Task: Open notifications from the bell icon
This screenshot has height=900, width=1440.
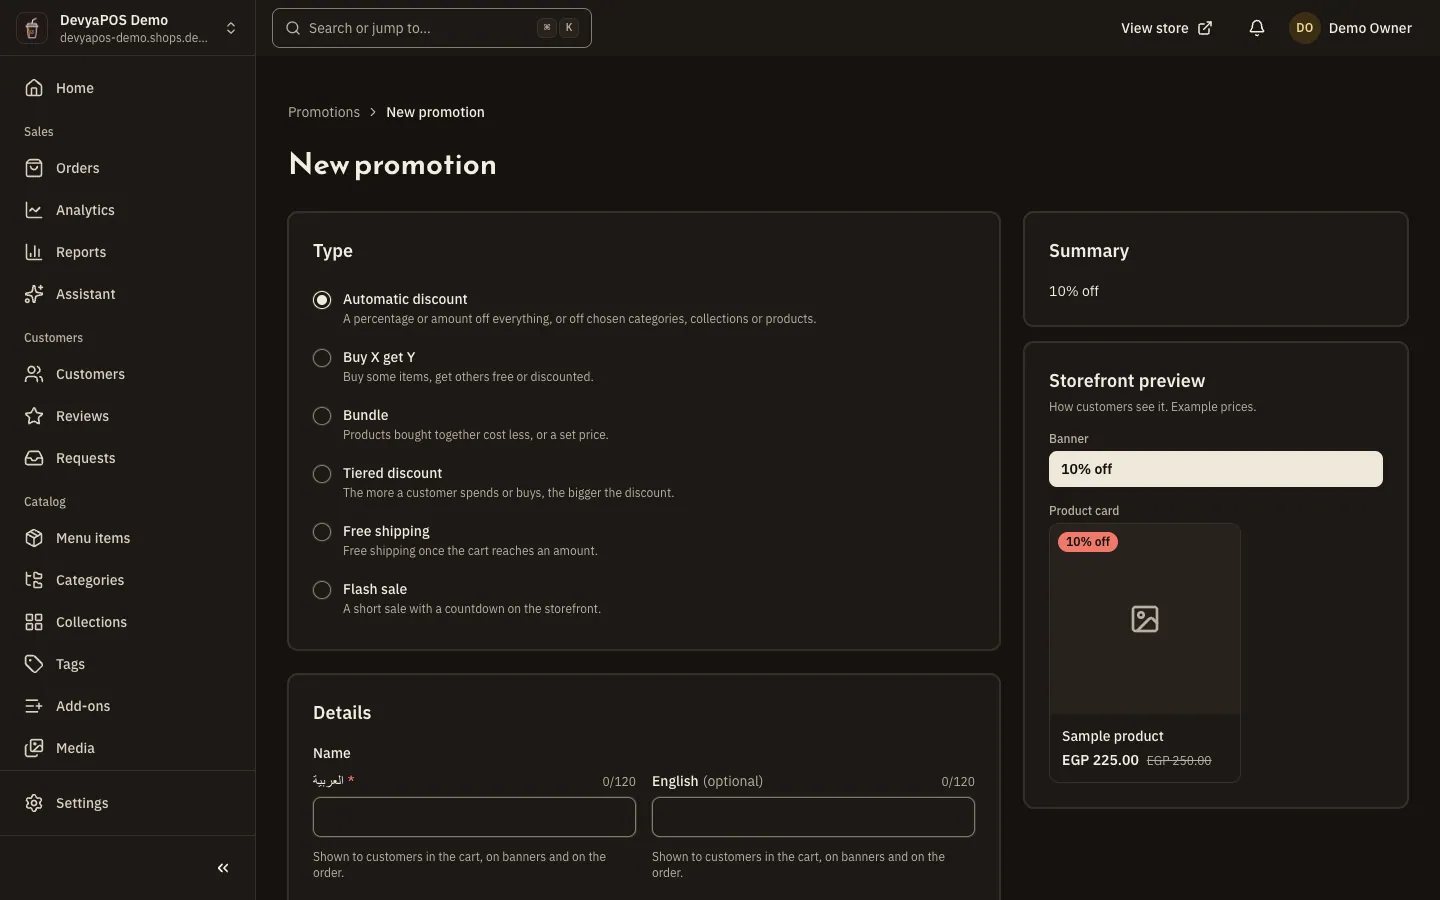Action: click(x=1257, y=28)
